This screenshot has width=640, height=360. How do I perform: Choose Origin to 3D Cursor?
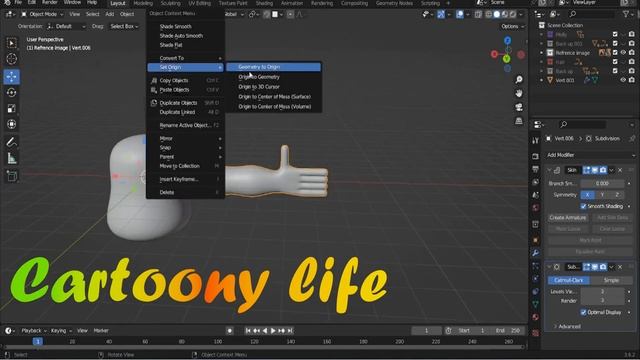273,87
